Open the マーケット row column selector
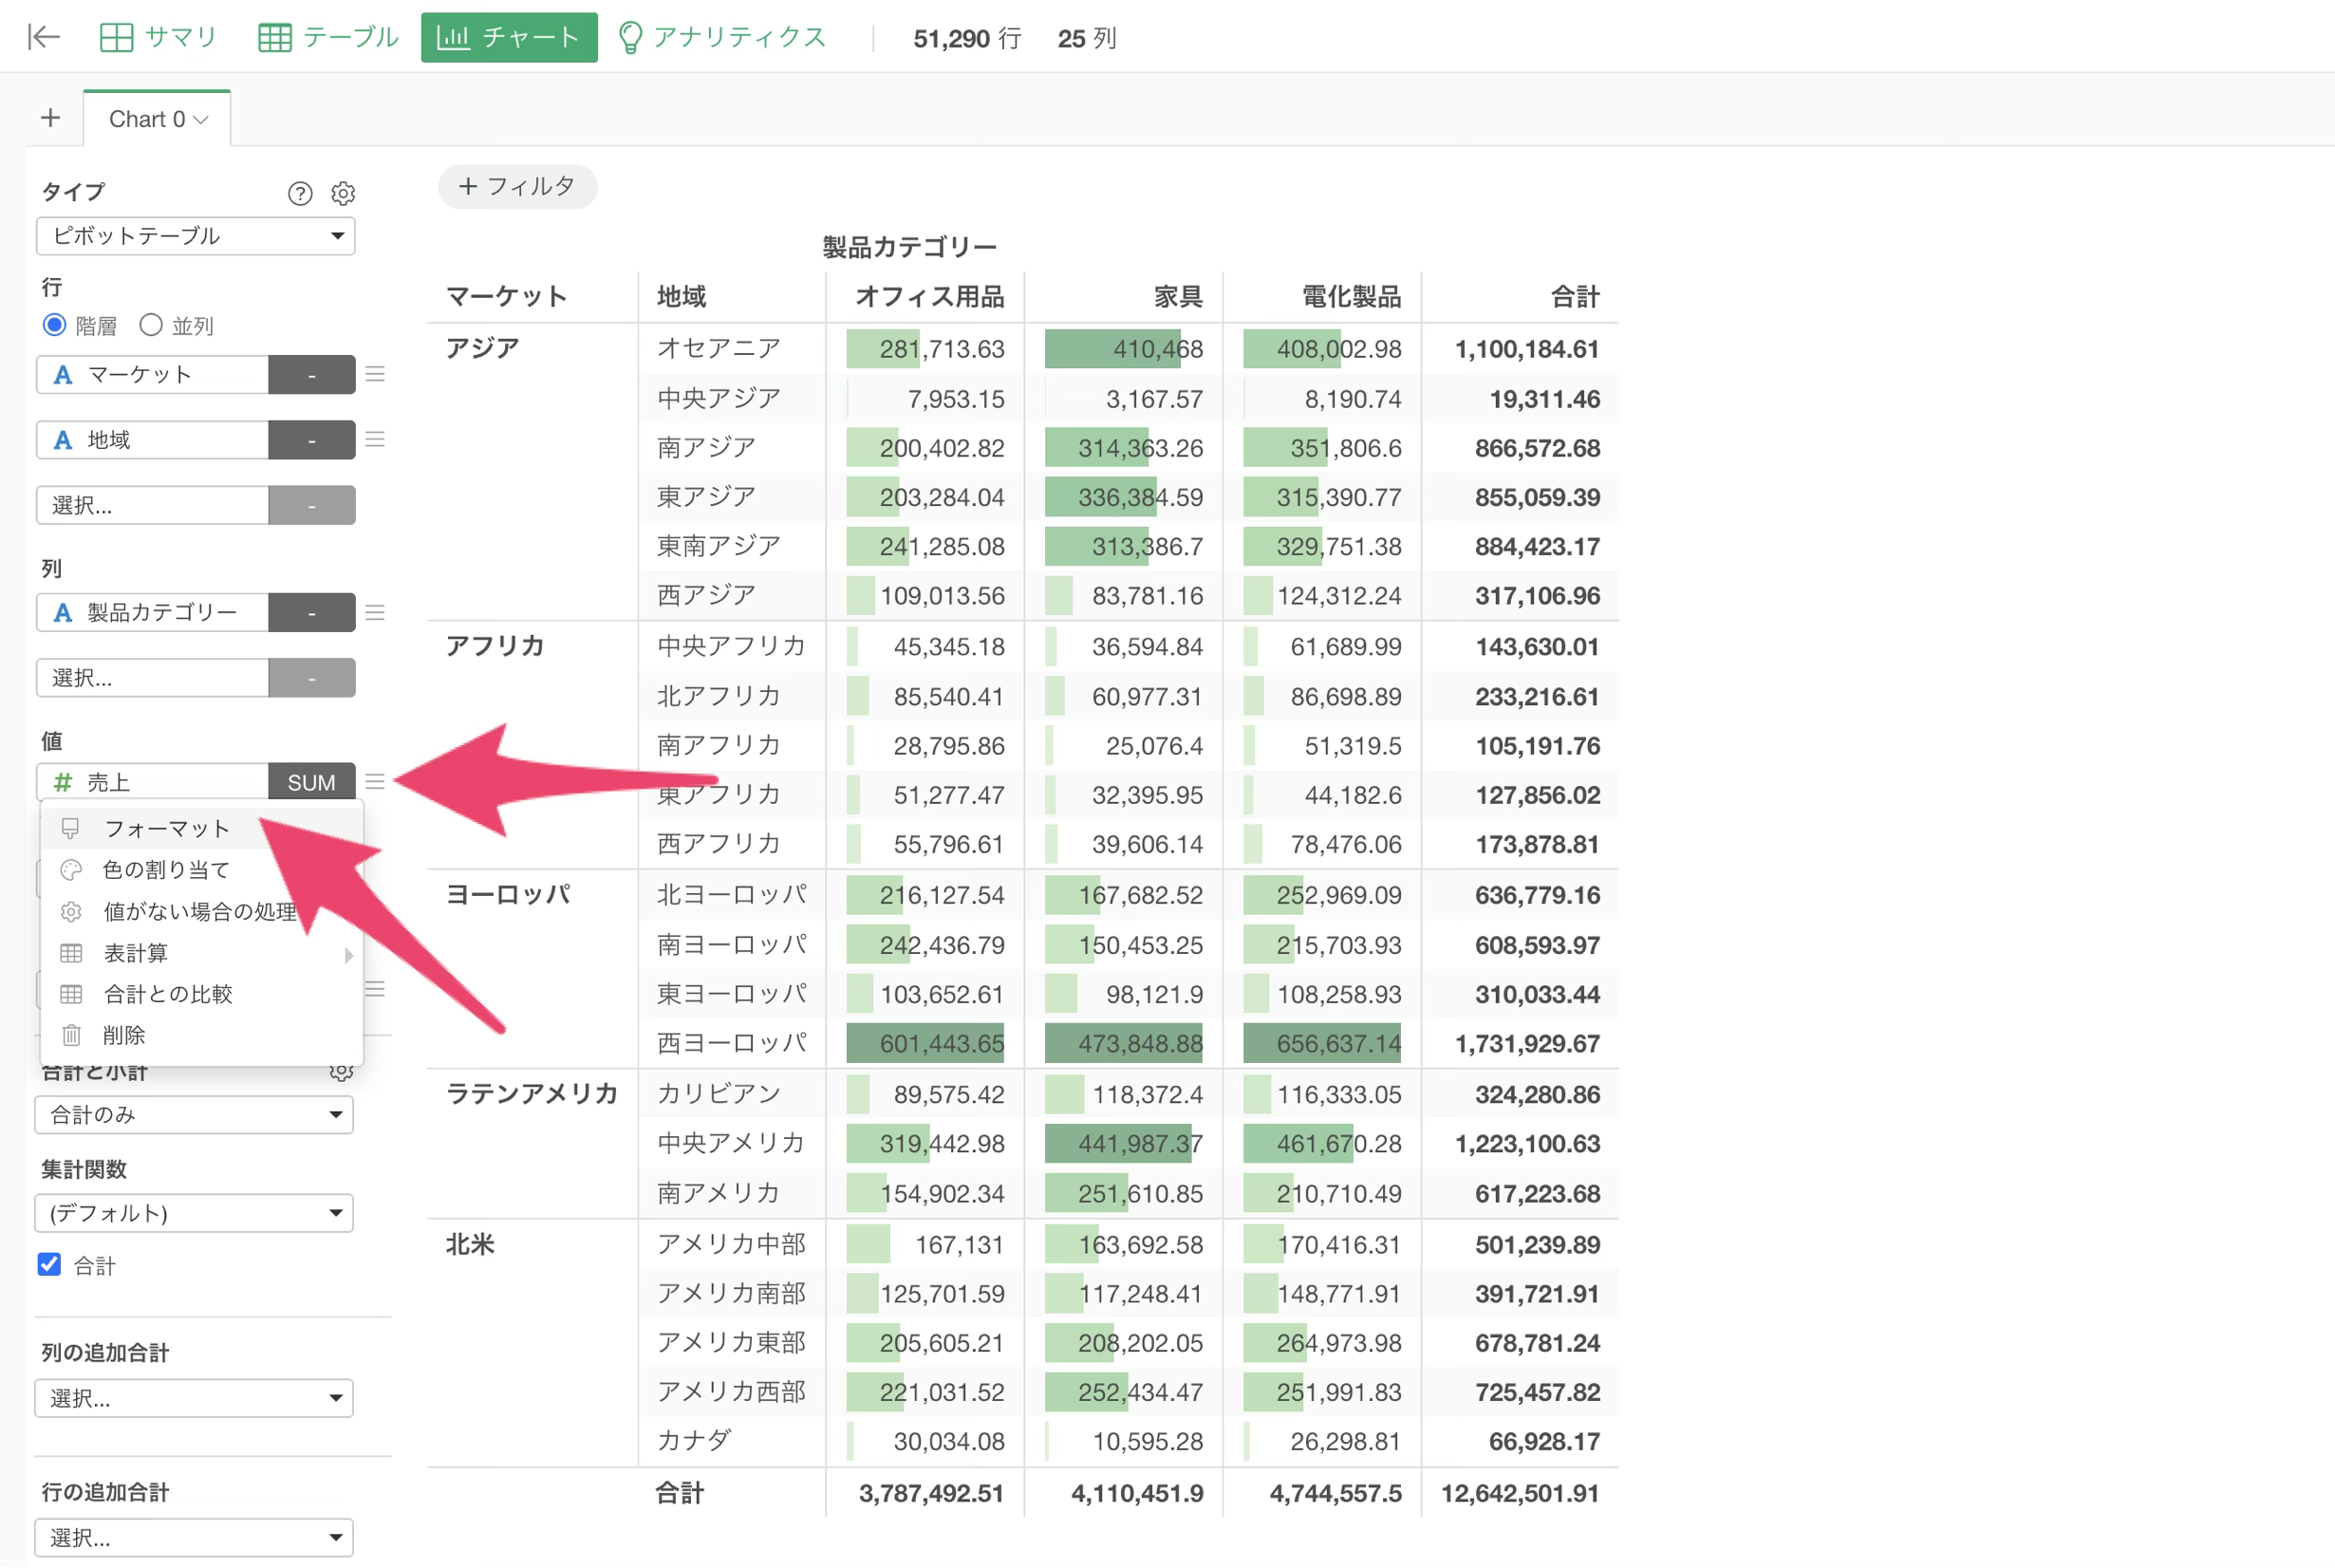The width and height of the screenshot is (2335, 1568). 153,374
